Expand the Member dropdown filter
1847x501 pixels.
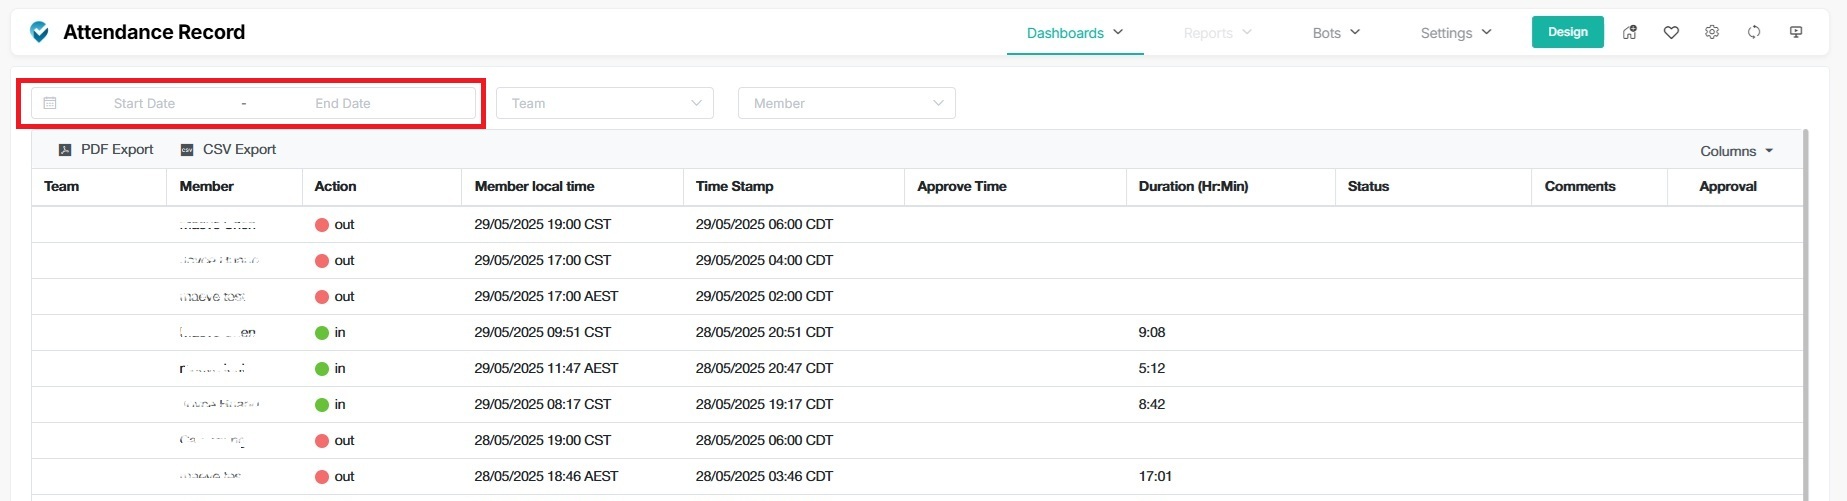(x=846, y=103)
